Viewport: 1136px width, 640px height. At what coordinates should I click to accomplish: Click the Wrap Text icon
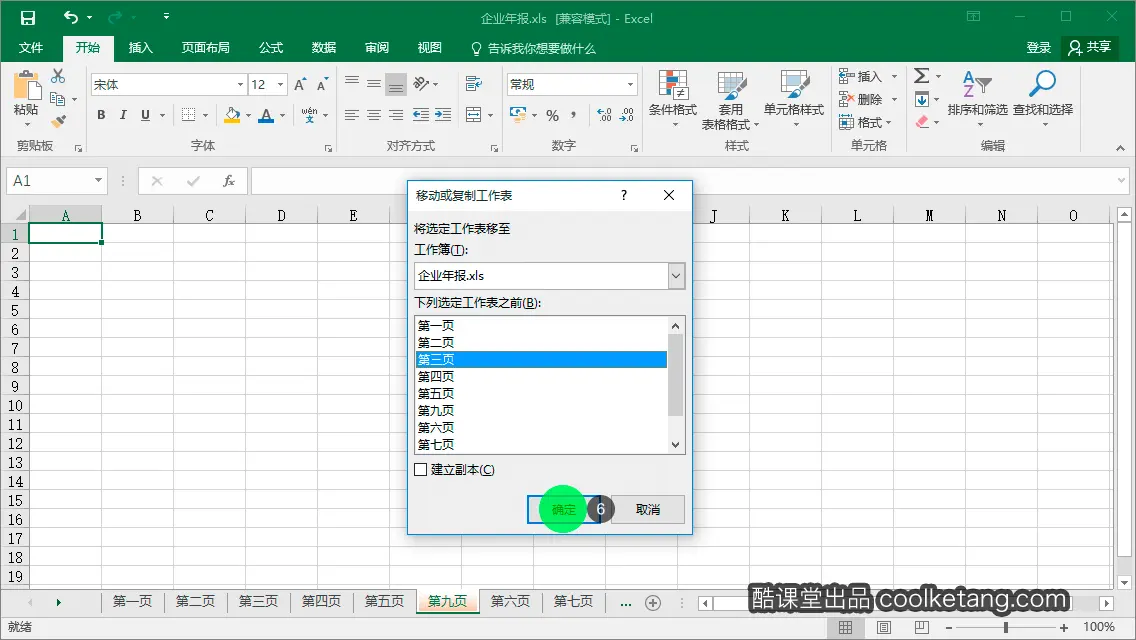[x=474, y=84]
